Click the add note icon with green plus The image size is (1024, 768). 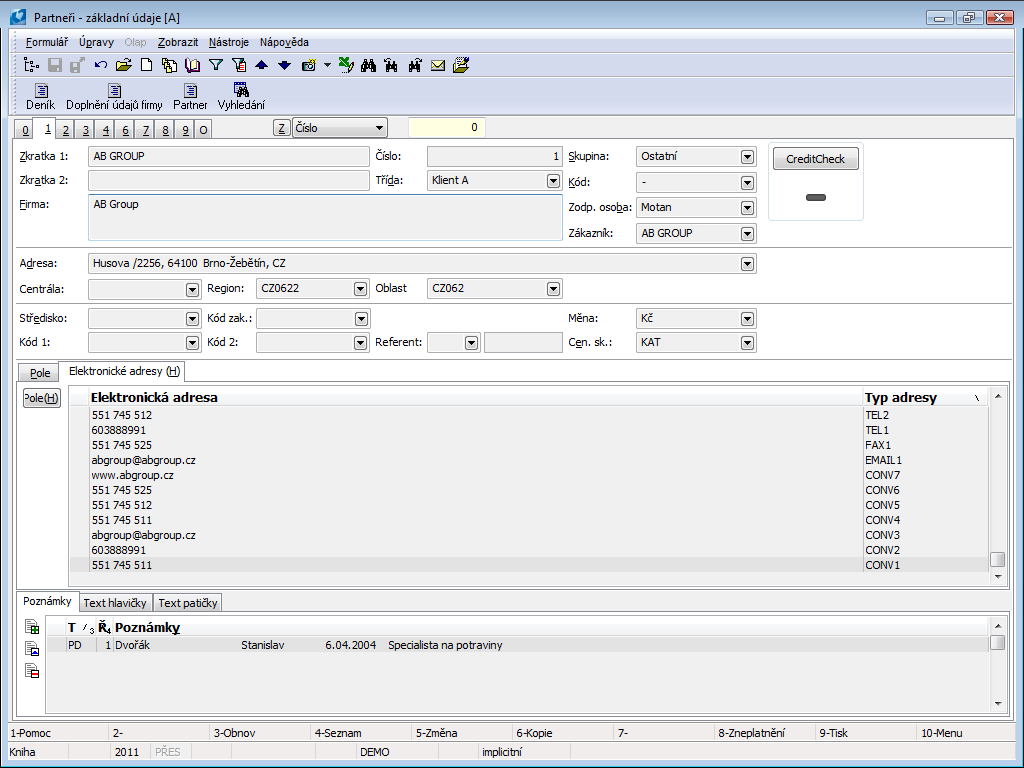point(32,628)
